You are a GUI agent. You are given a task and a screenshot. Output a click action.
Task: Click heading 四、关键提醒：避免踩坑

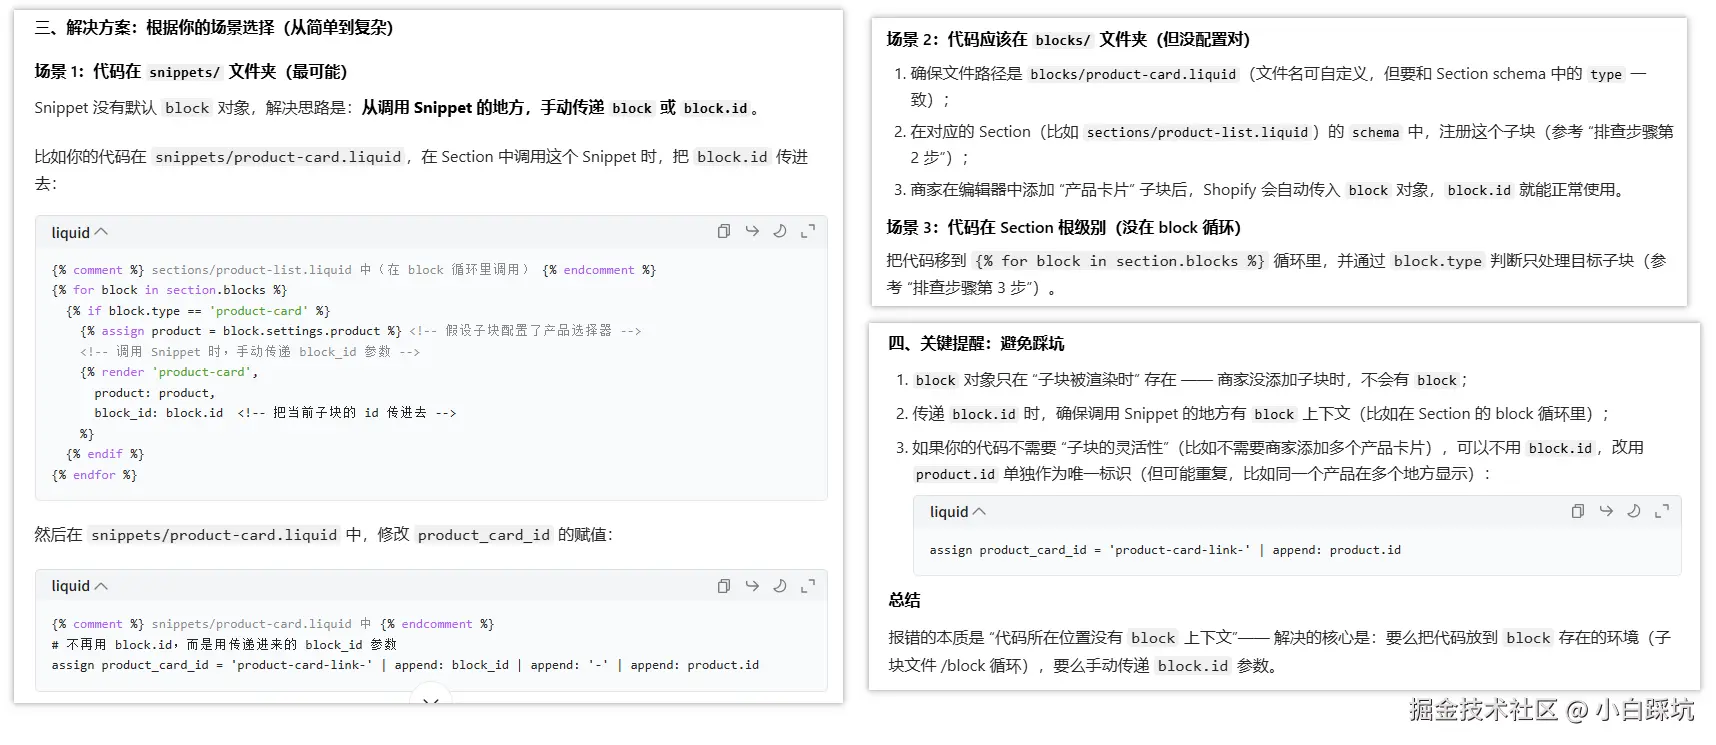[976, 344]
